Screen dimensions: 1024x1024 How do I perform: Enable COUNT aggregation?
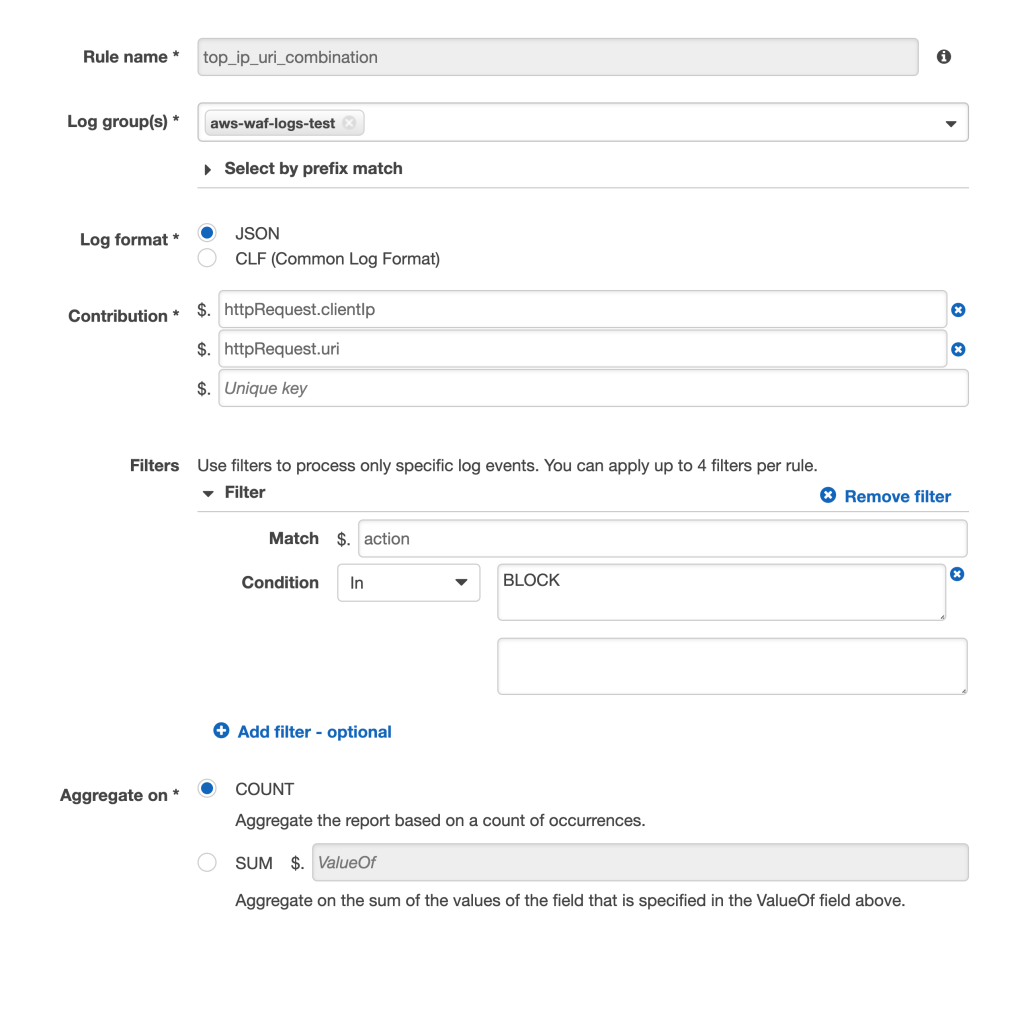tap(206, 789)
